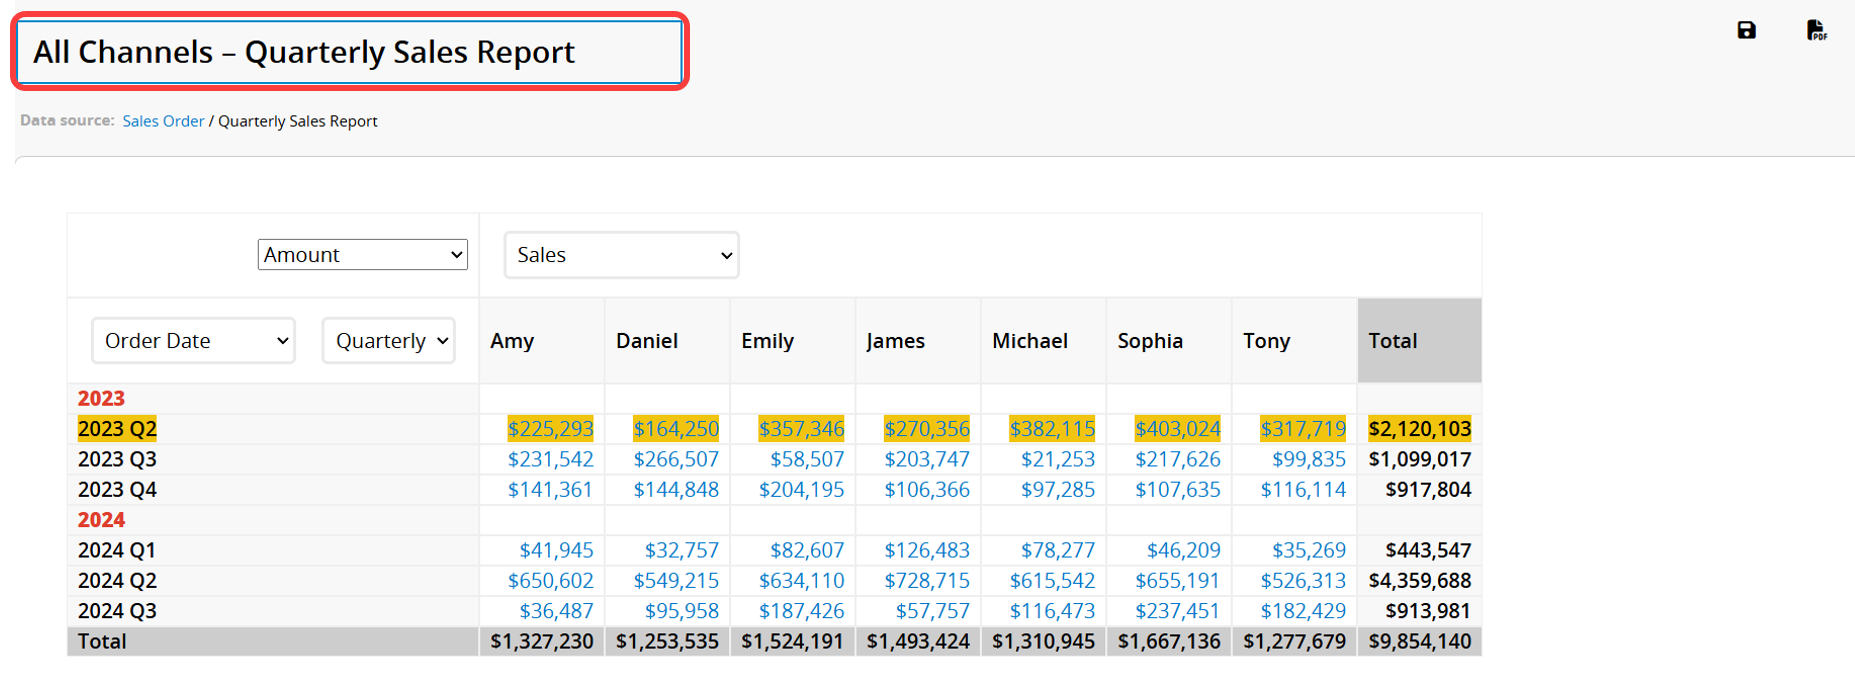1855x674 pixels.
Task: Click Daniel's 2024 Q1 value $32,757
Action: (681, 551)
